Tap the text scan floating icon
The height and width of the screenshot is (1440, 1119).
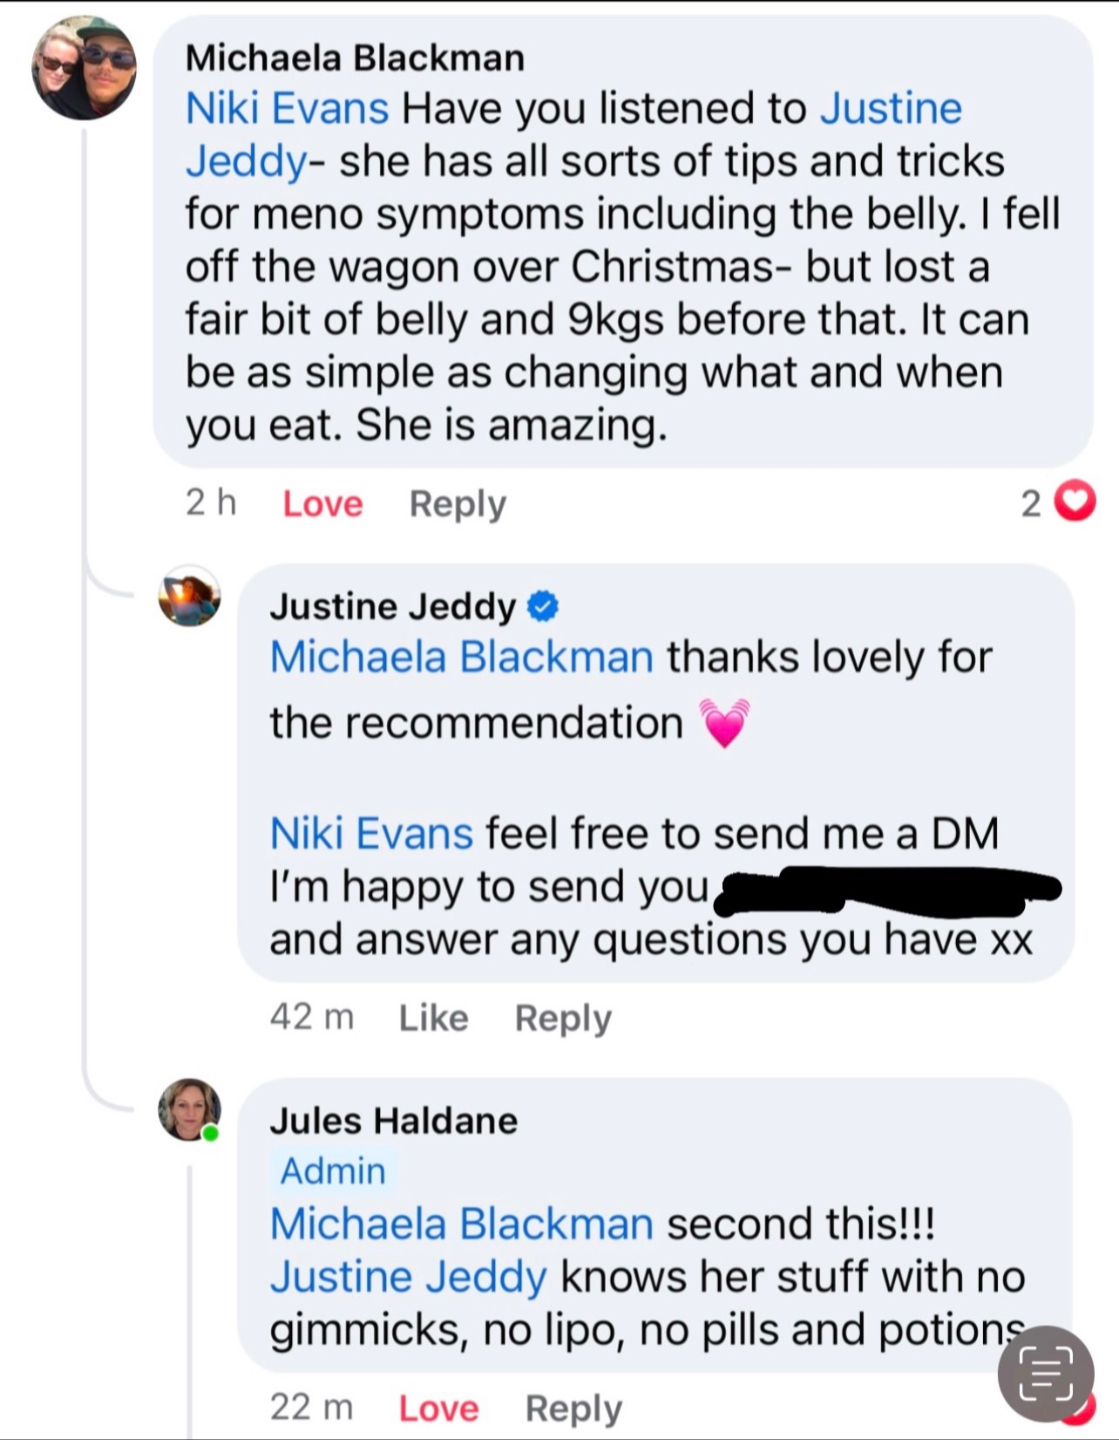[x=1046, y=1374]
